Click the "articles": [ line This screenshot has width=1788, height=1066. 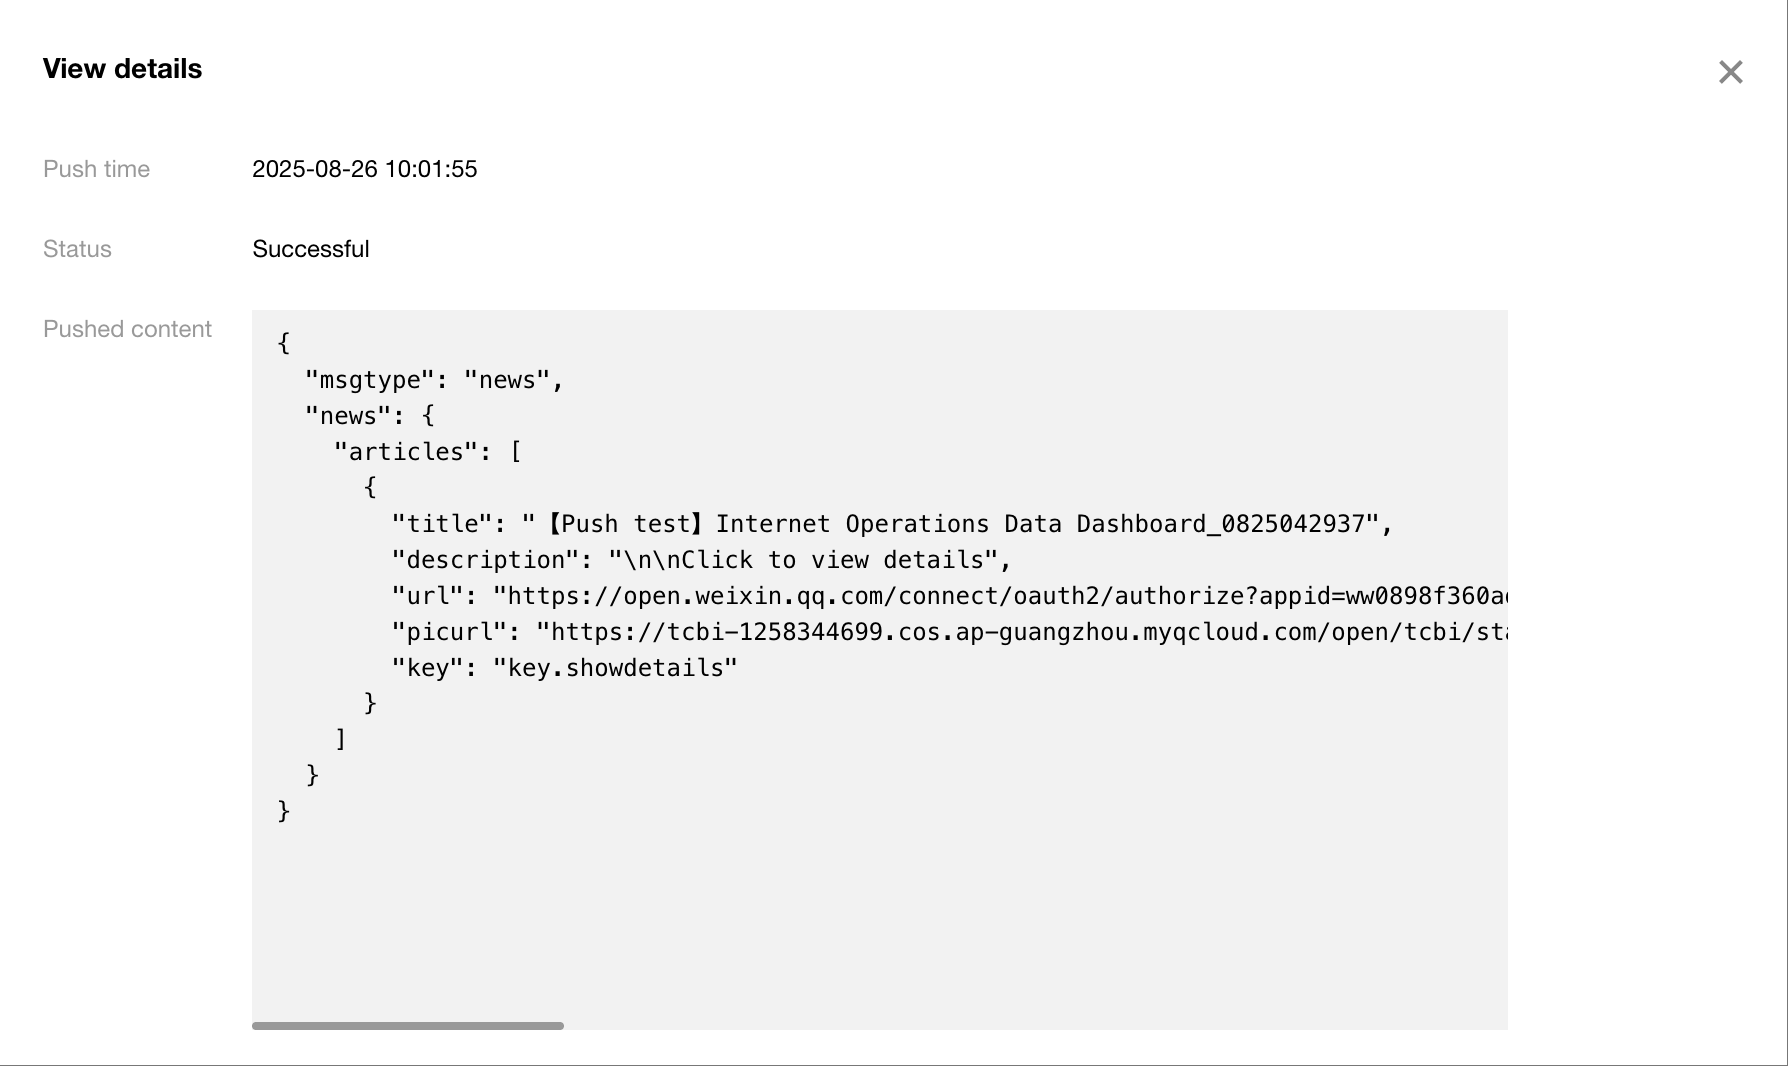(x=427, y=452)
